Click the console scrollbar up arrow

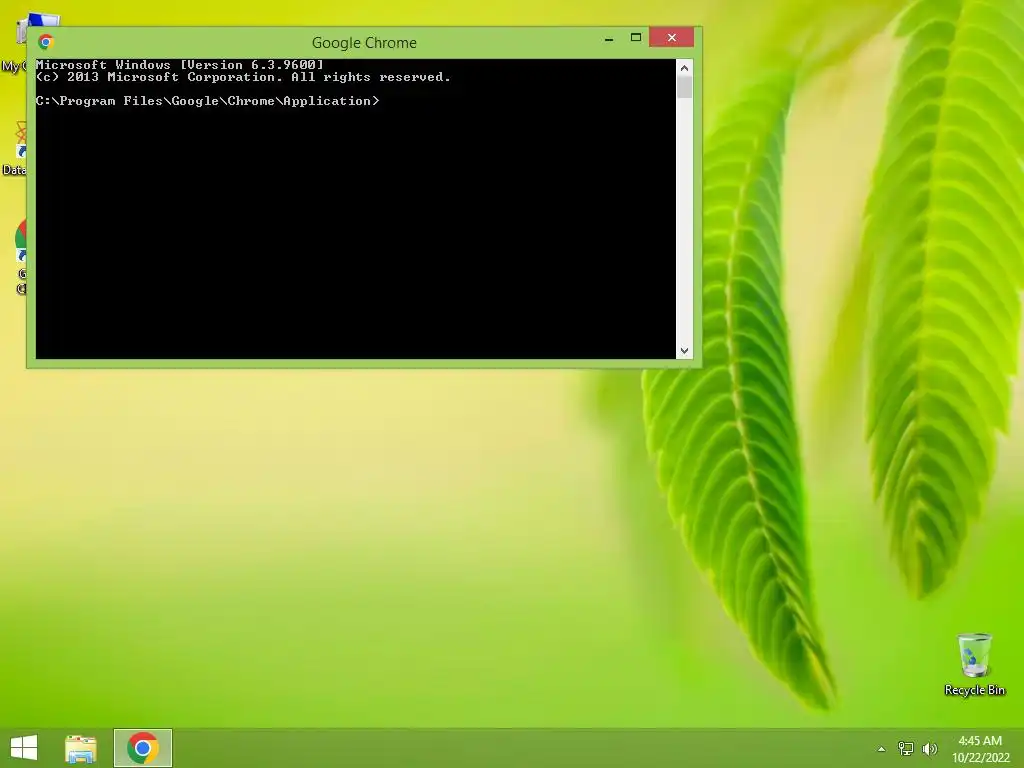coord(684,68)
